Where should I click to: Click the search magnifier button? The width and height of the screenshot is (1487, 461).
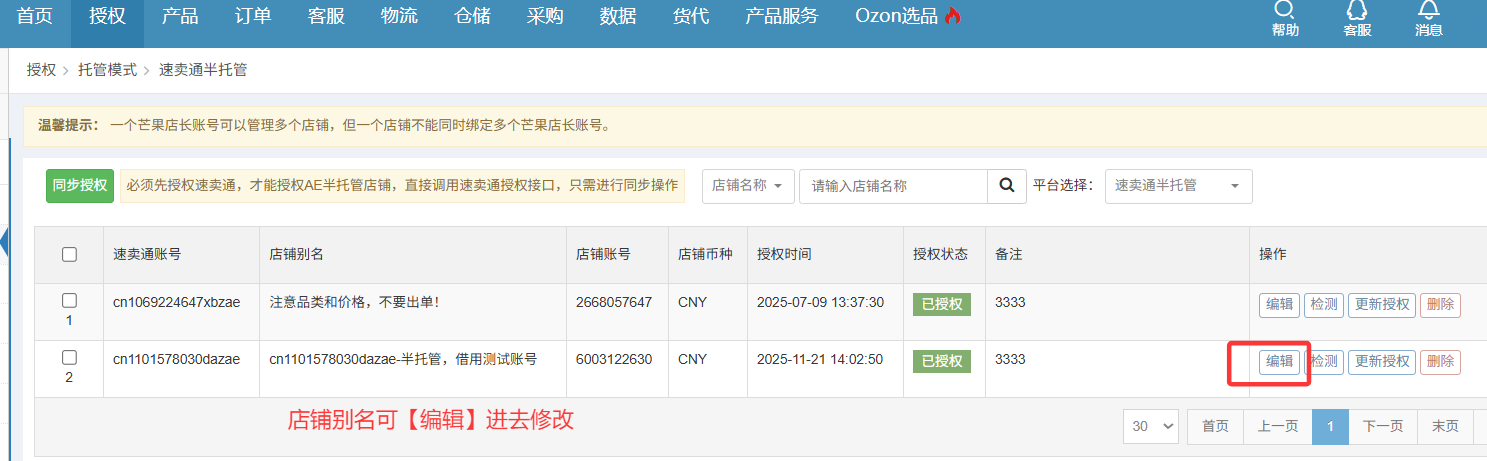point(1007,186)
